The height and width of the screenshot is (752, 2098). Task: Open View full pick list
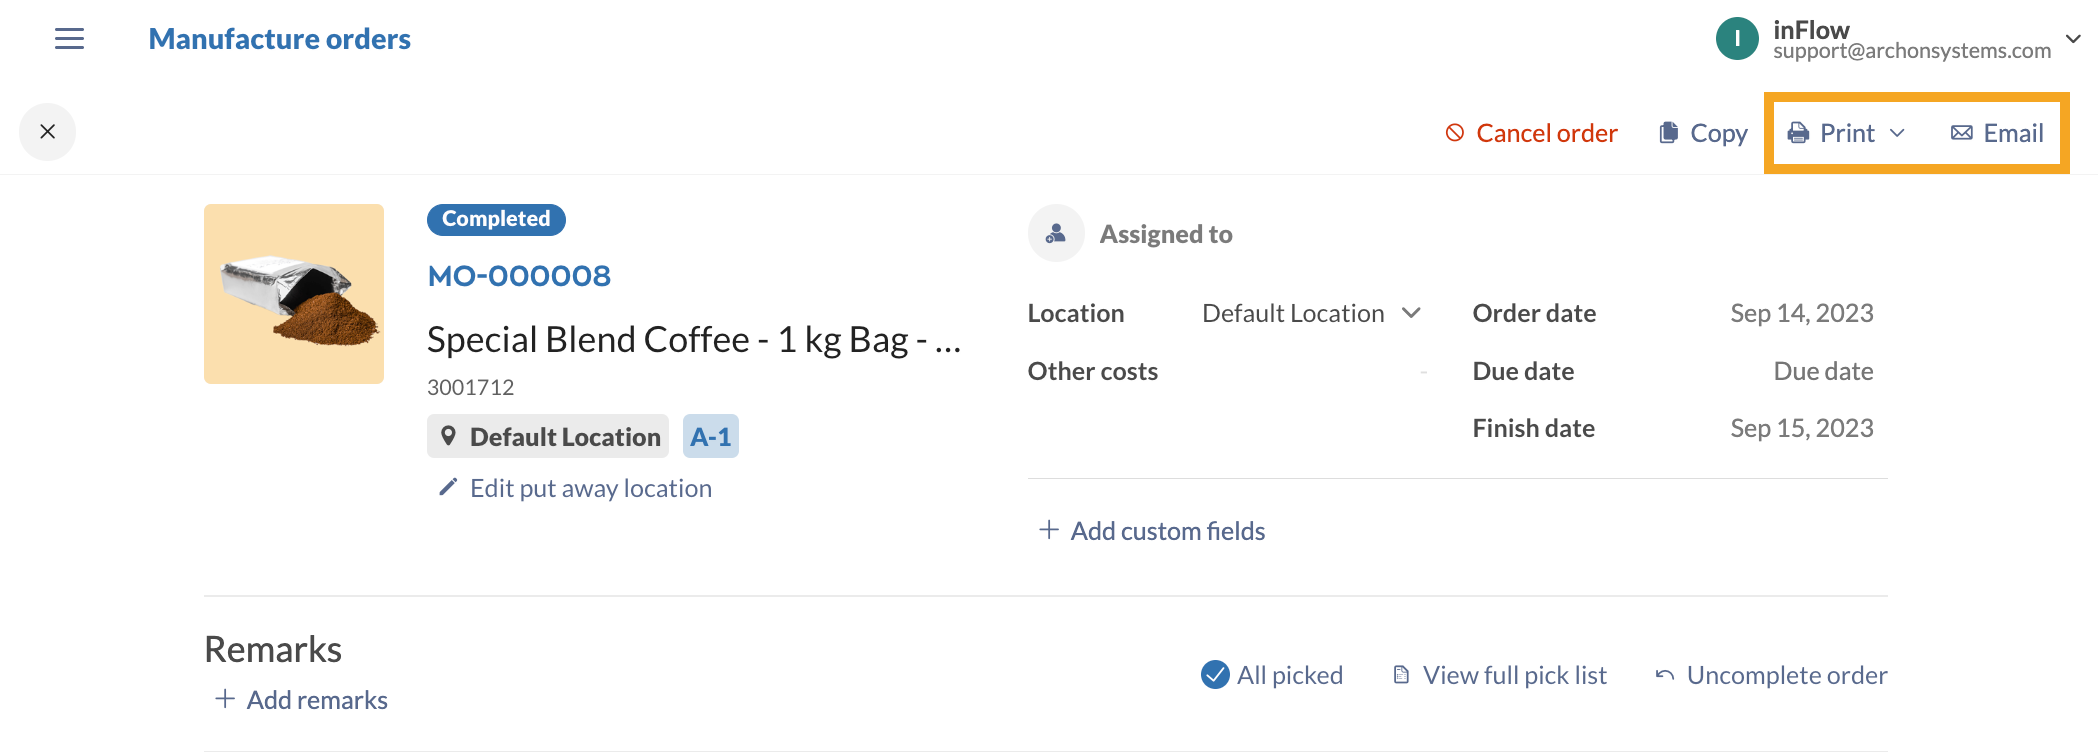[x=1500, y=675]
